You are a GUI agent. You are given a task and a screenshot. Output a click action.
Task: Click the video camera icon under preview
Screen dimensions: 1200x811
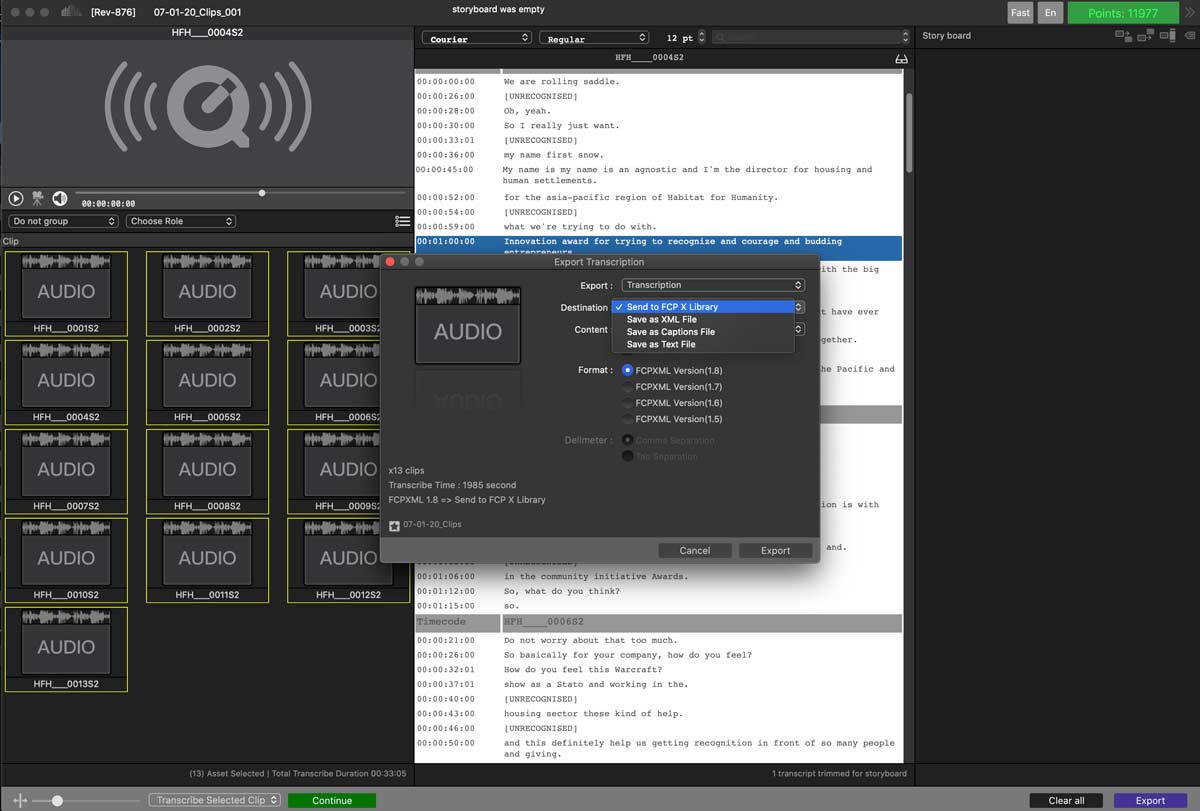(x=38, y=199)
